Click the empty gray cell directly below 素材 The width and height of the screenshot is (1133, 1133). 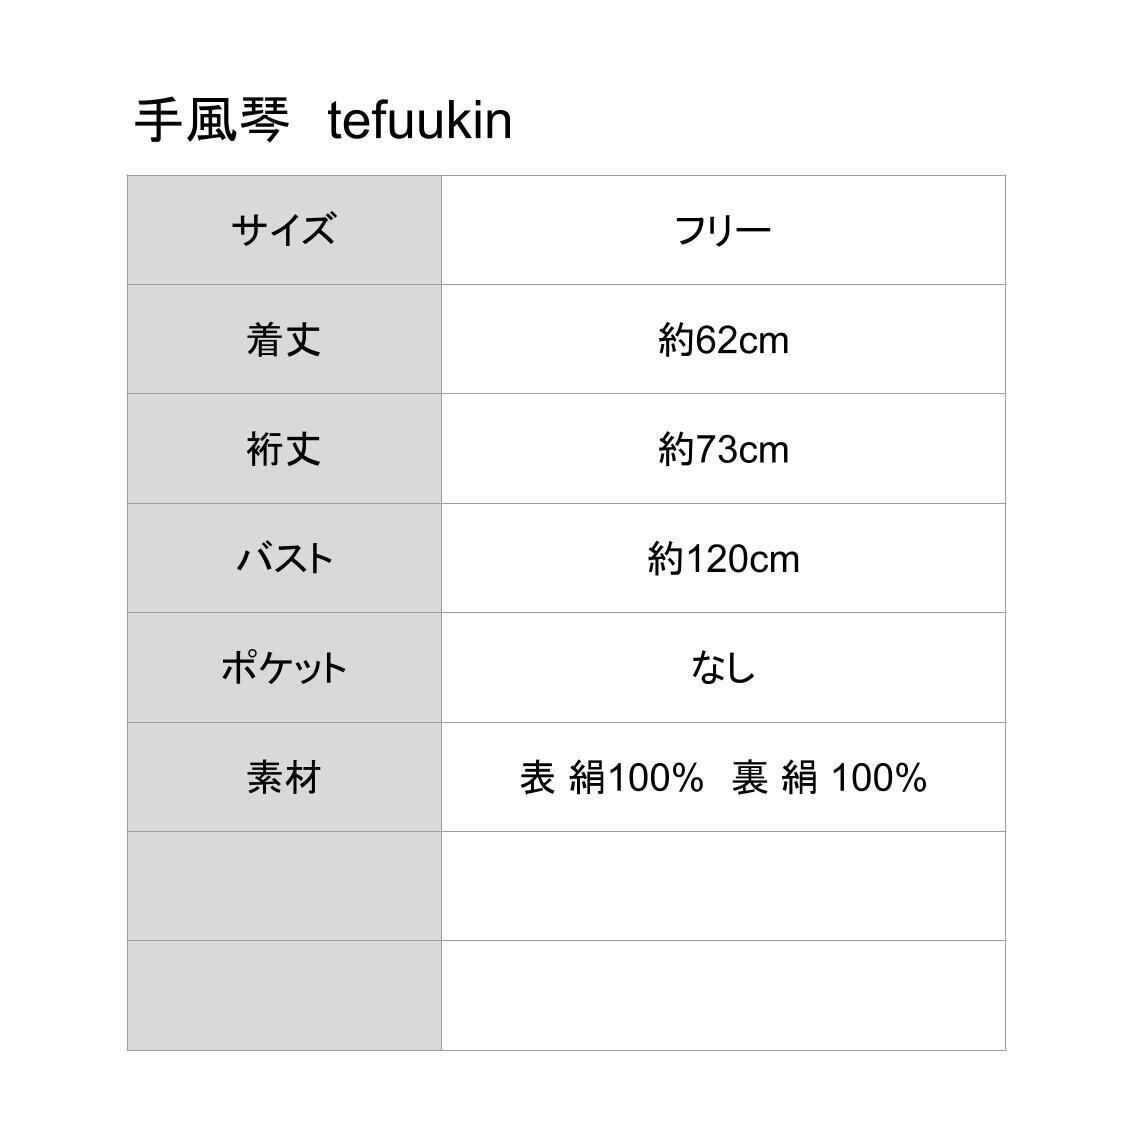click(284, 886)
